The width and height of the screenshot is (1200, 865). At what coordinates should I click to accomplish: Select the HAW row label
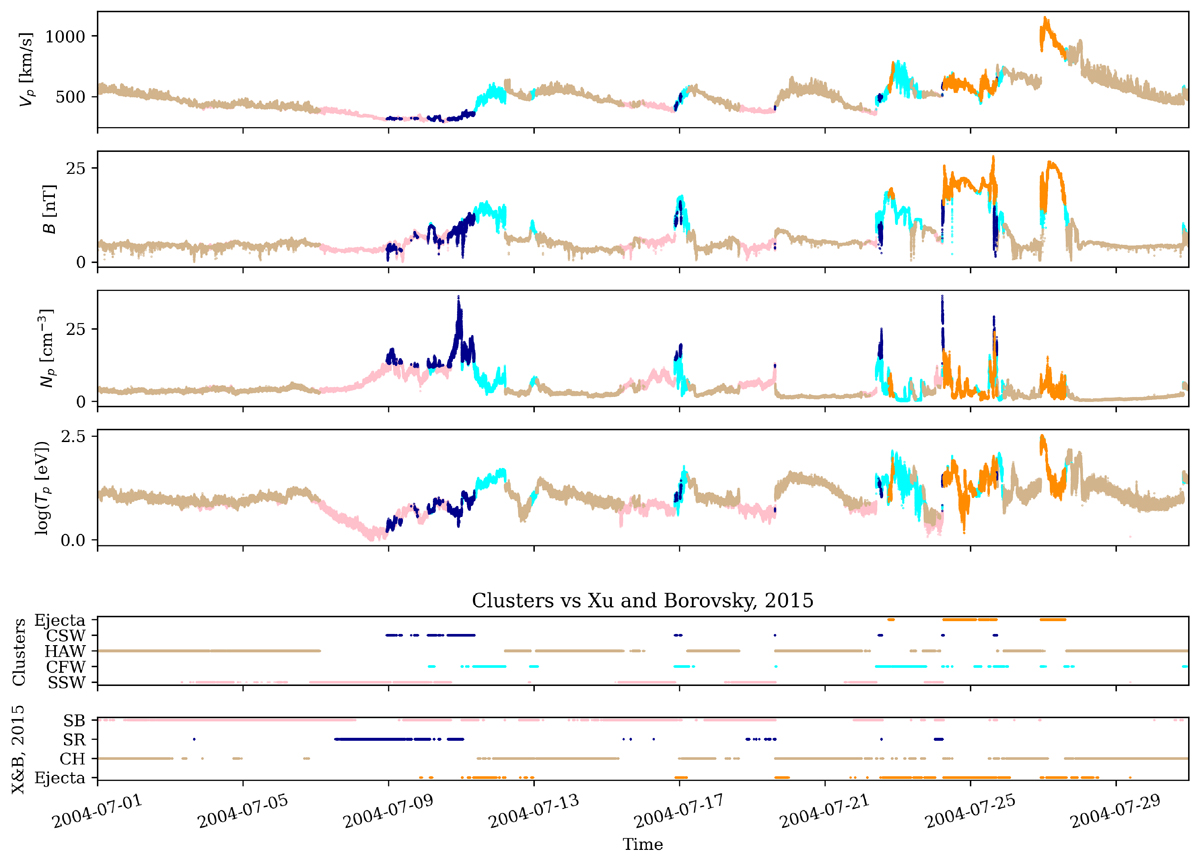[68, 651]
